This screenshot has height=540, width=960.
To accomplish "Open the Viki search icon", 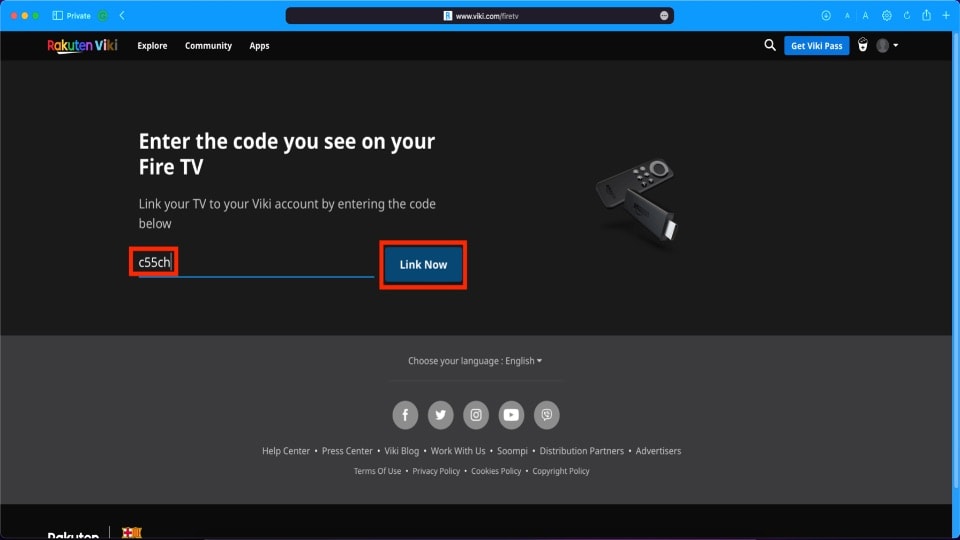I will (x=770, y=45).
